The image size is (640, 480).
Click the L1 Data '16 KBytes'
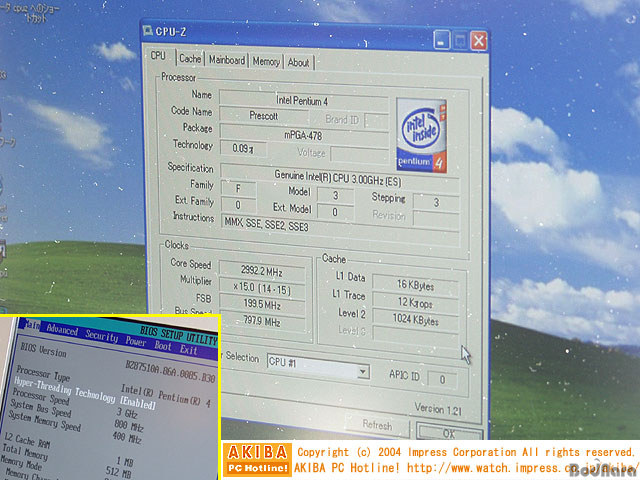point(416,285)
